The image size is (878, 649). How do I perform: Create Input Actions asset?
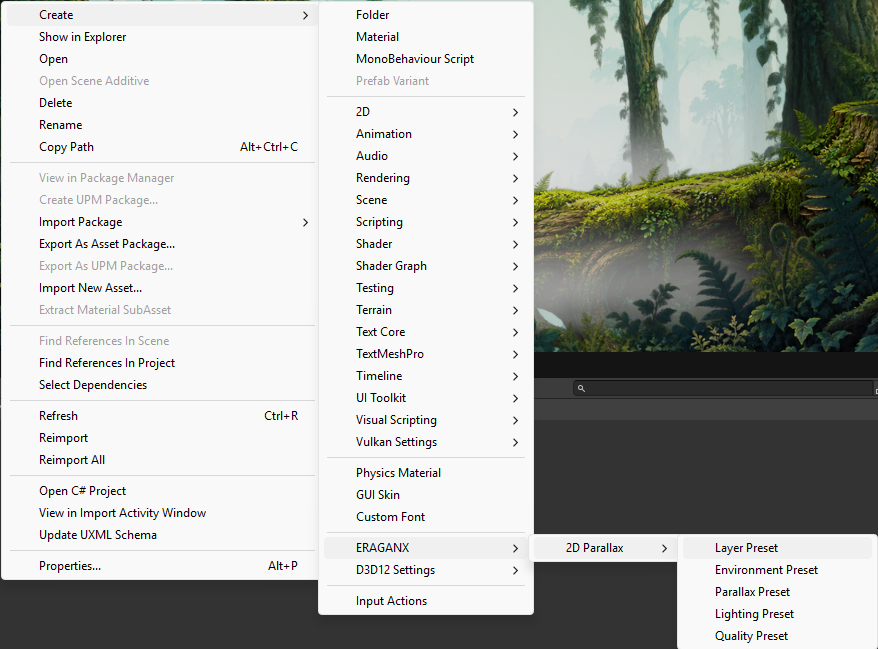(426, 601)
